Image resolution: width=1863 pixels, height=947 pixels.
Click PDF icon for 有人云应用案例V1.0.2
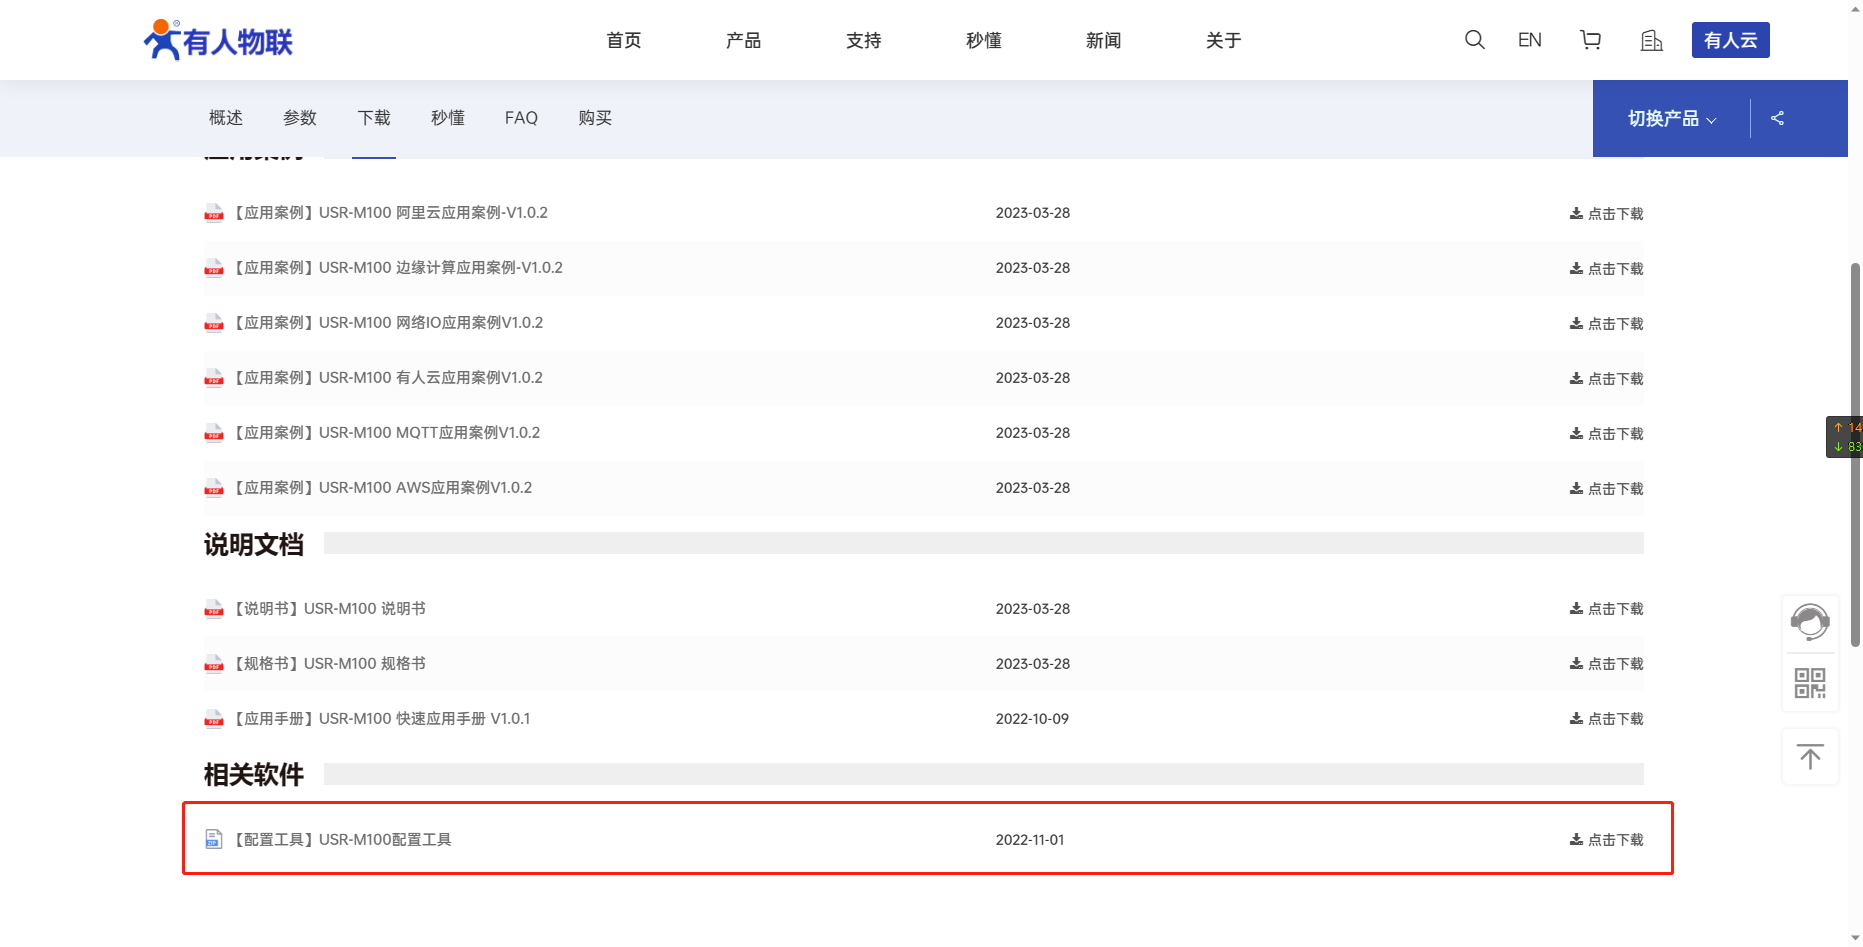pos(214,378)
